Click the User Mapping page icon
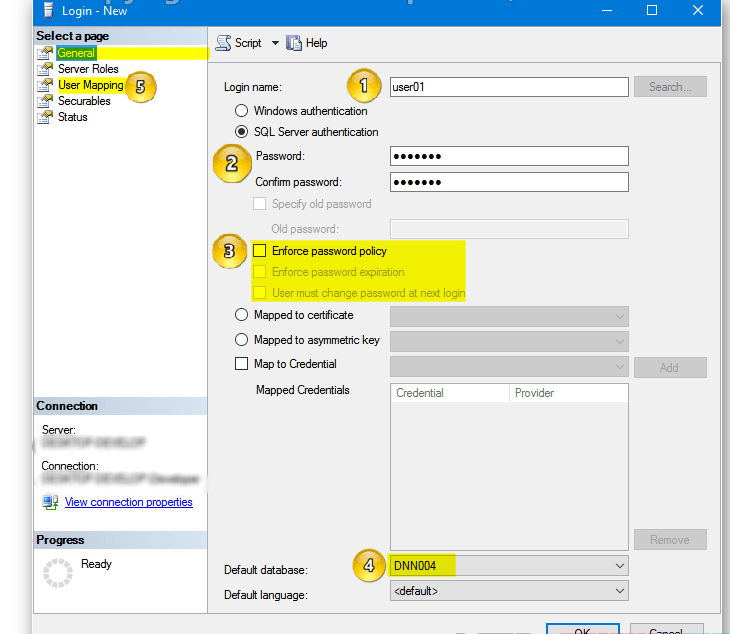The height and width of the screenshot is (634, 730). [45, 85]
